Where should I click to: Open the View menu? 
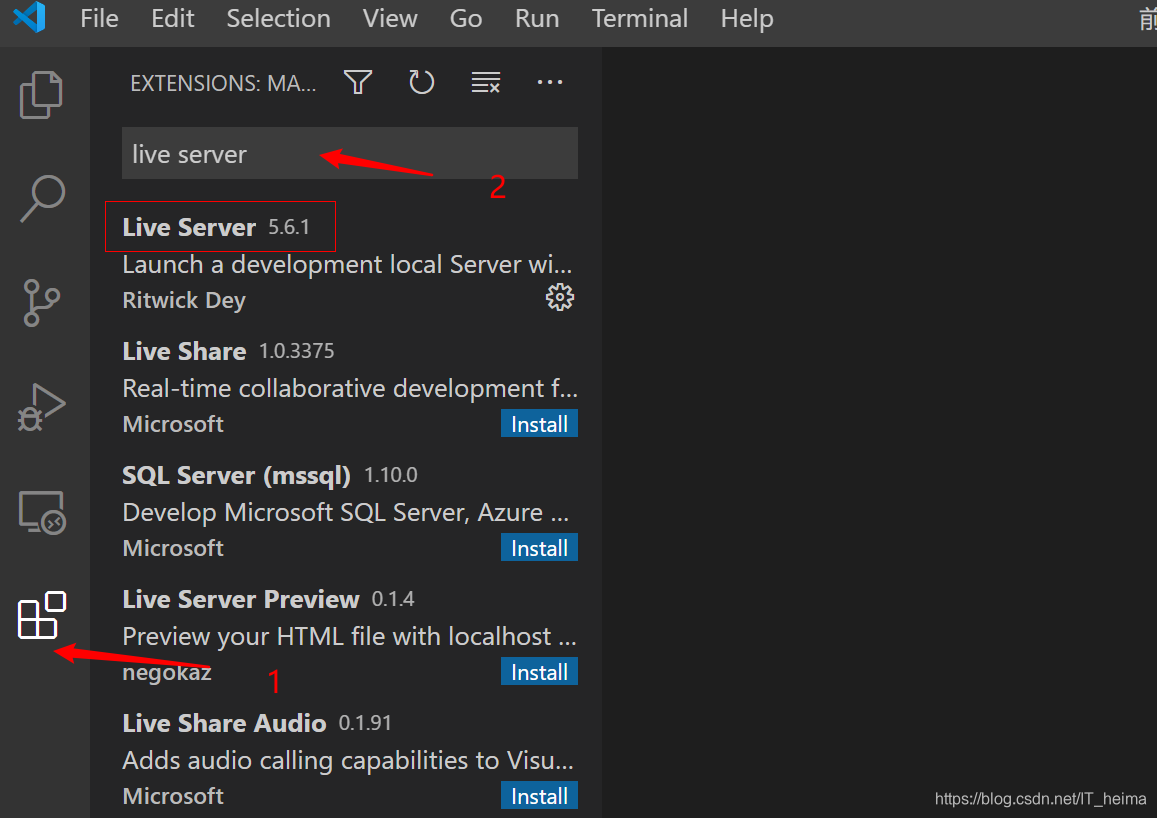[390, 18]
